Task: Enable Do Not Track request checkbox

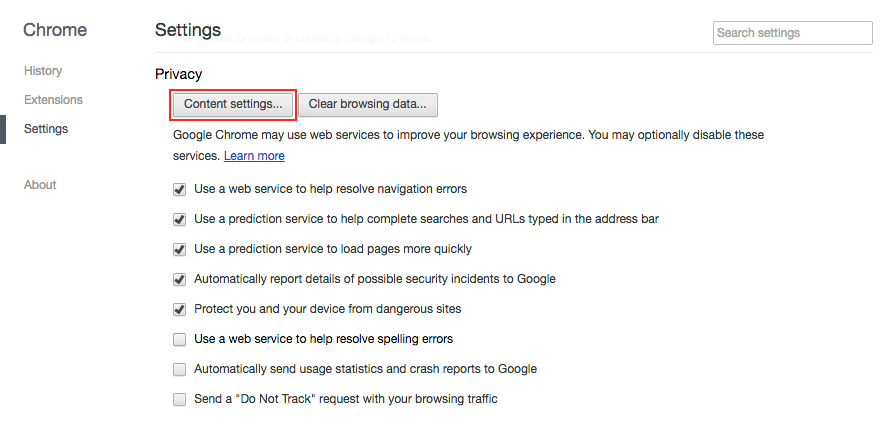Action: [179, 399]
